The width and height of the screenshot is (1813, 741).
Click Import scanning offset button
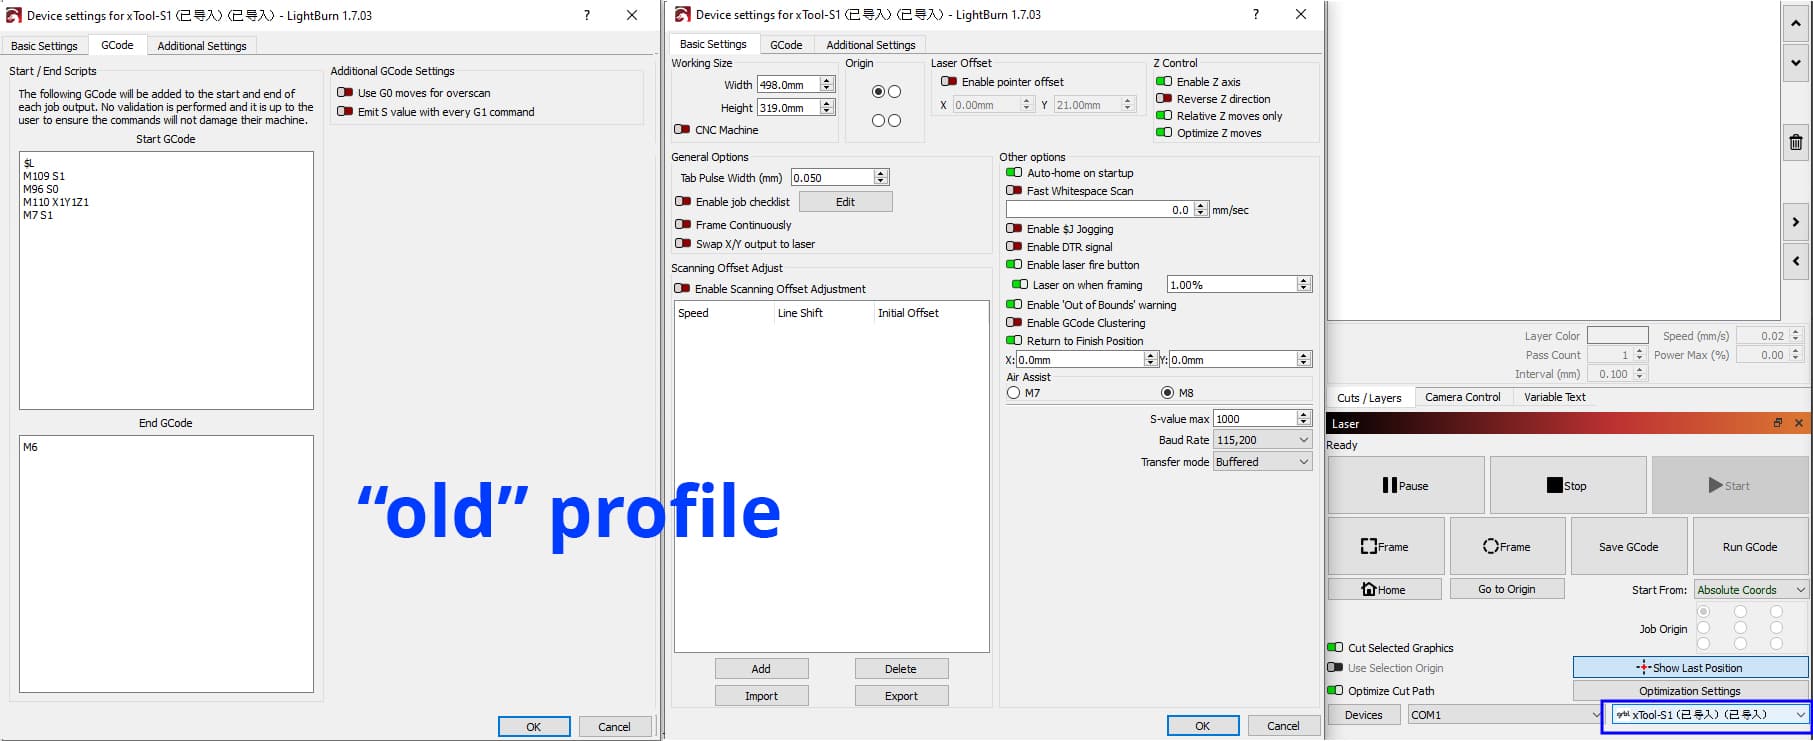point(761,696)
